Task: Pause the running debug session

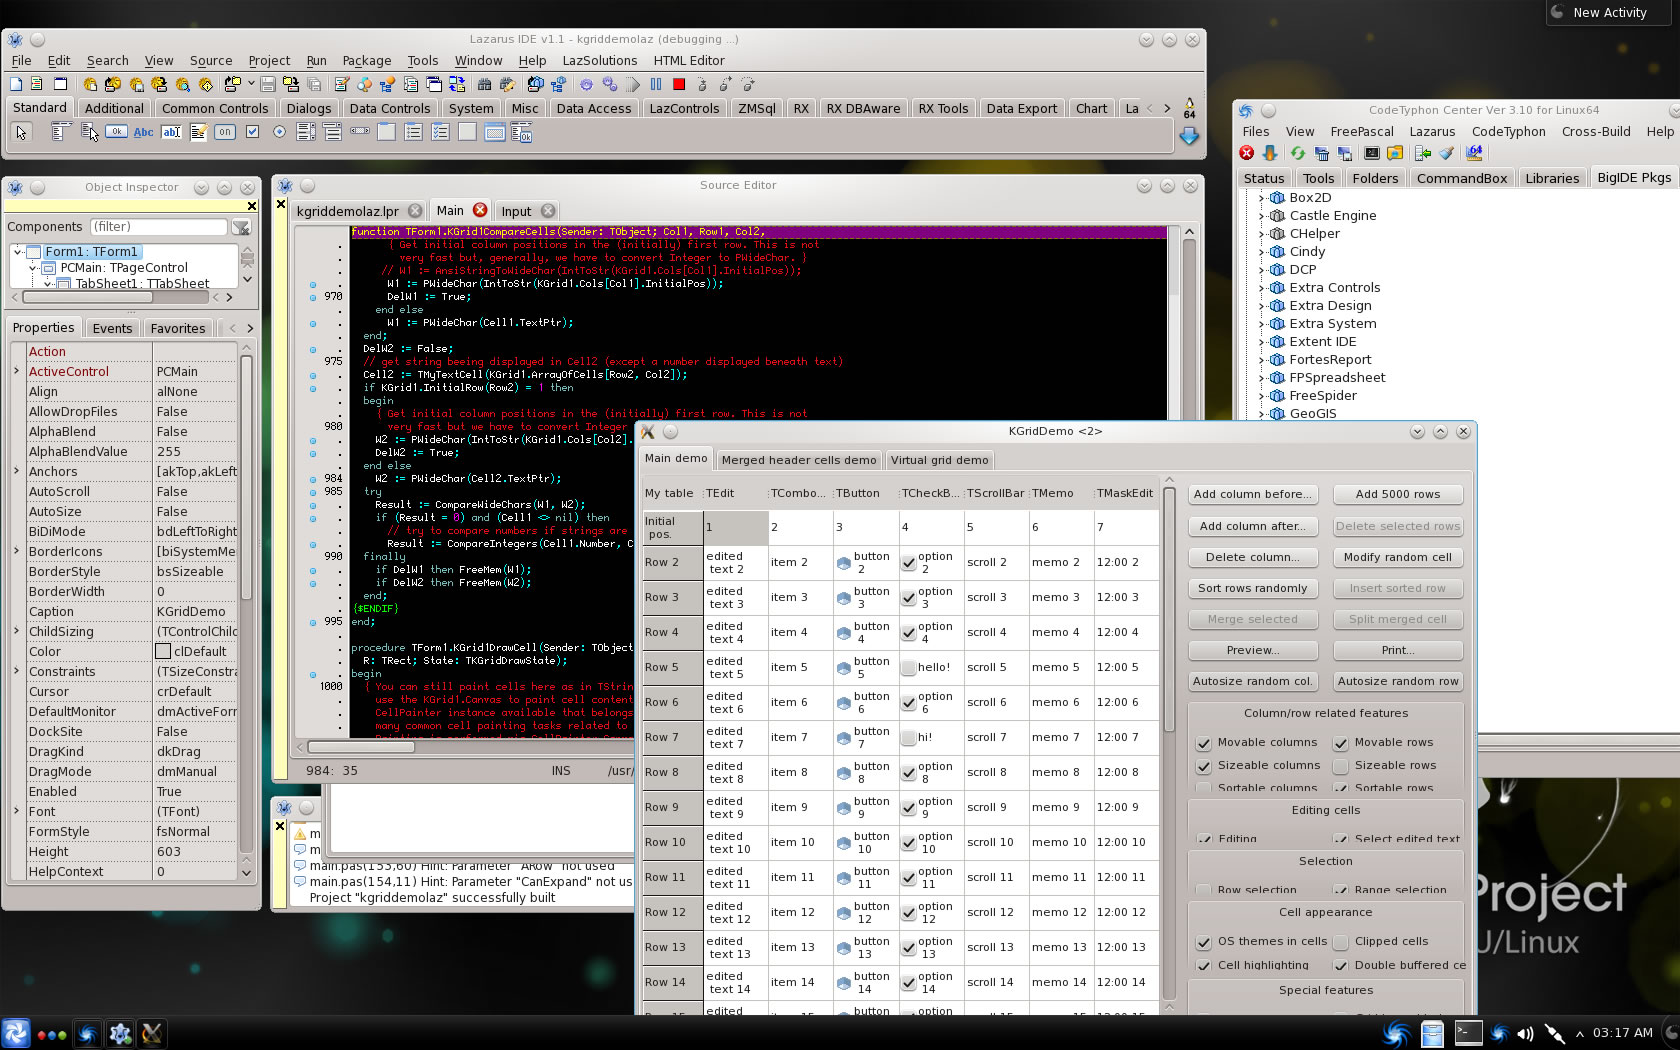Action: [x=656, y=84]
